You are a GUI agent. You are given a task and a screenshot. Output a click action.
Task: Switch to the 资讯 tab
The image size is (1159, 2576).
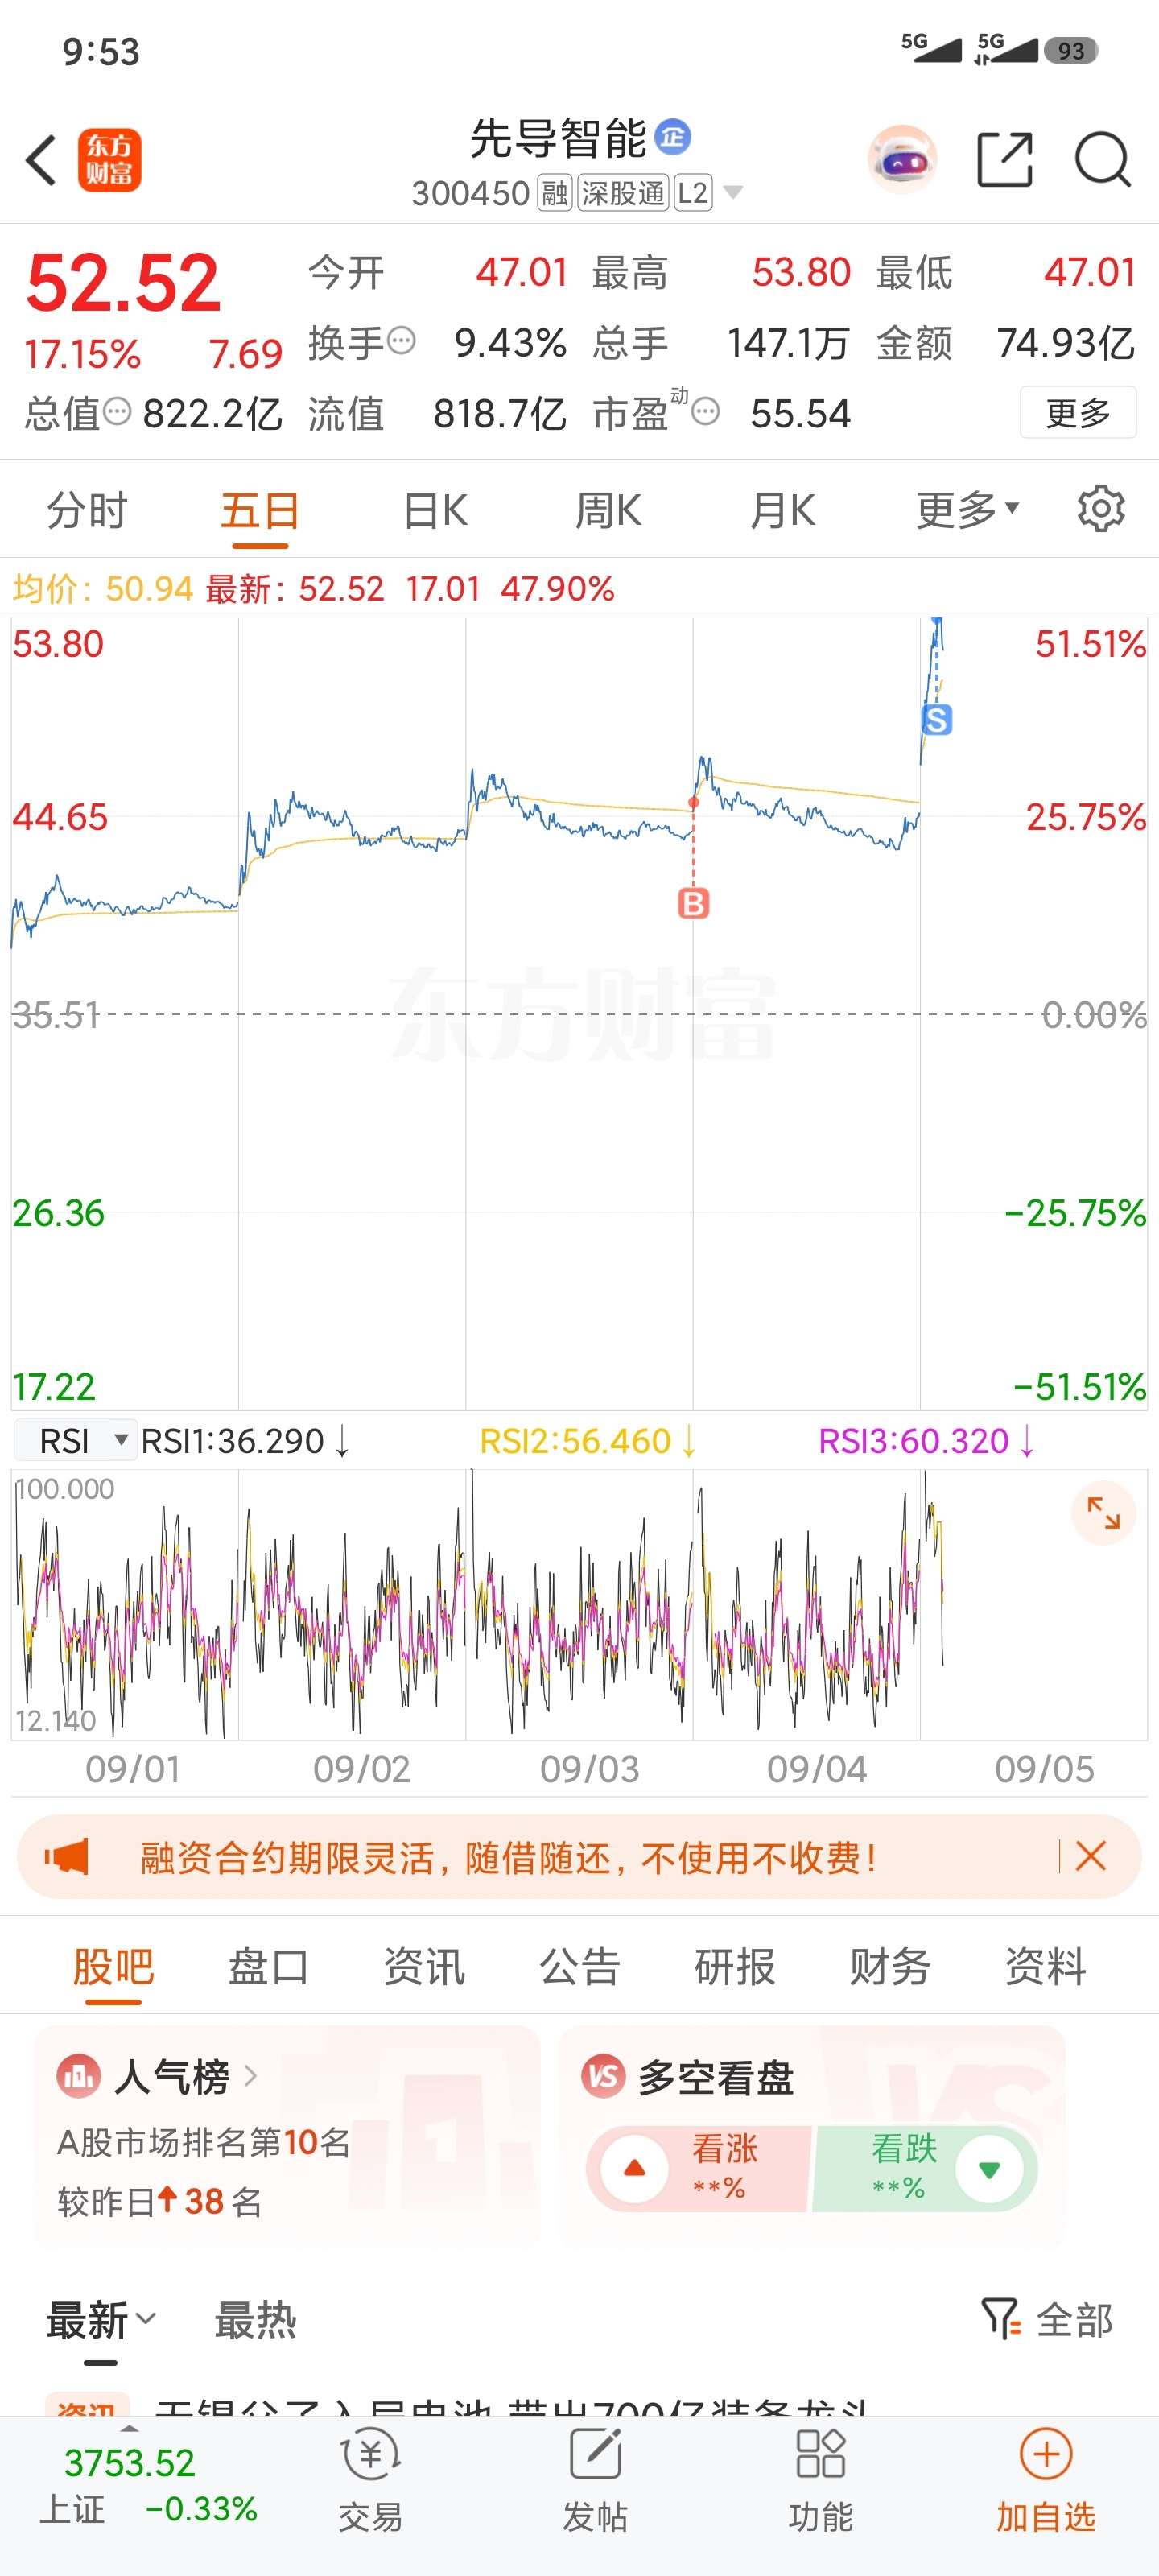[x=424, y=1966]
